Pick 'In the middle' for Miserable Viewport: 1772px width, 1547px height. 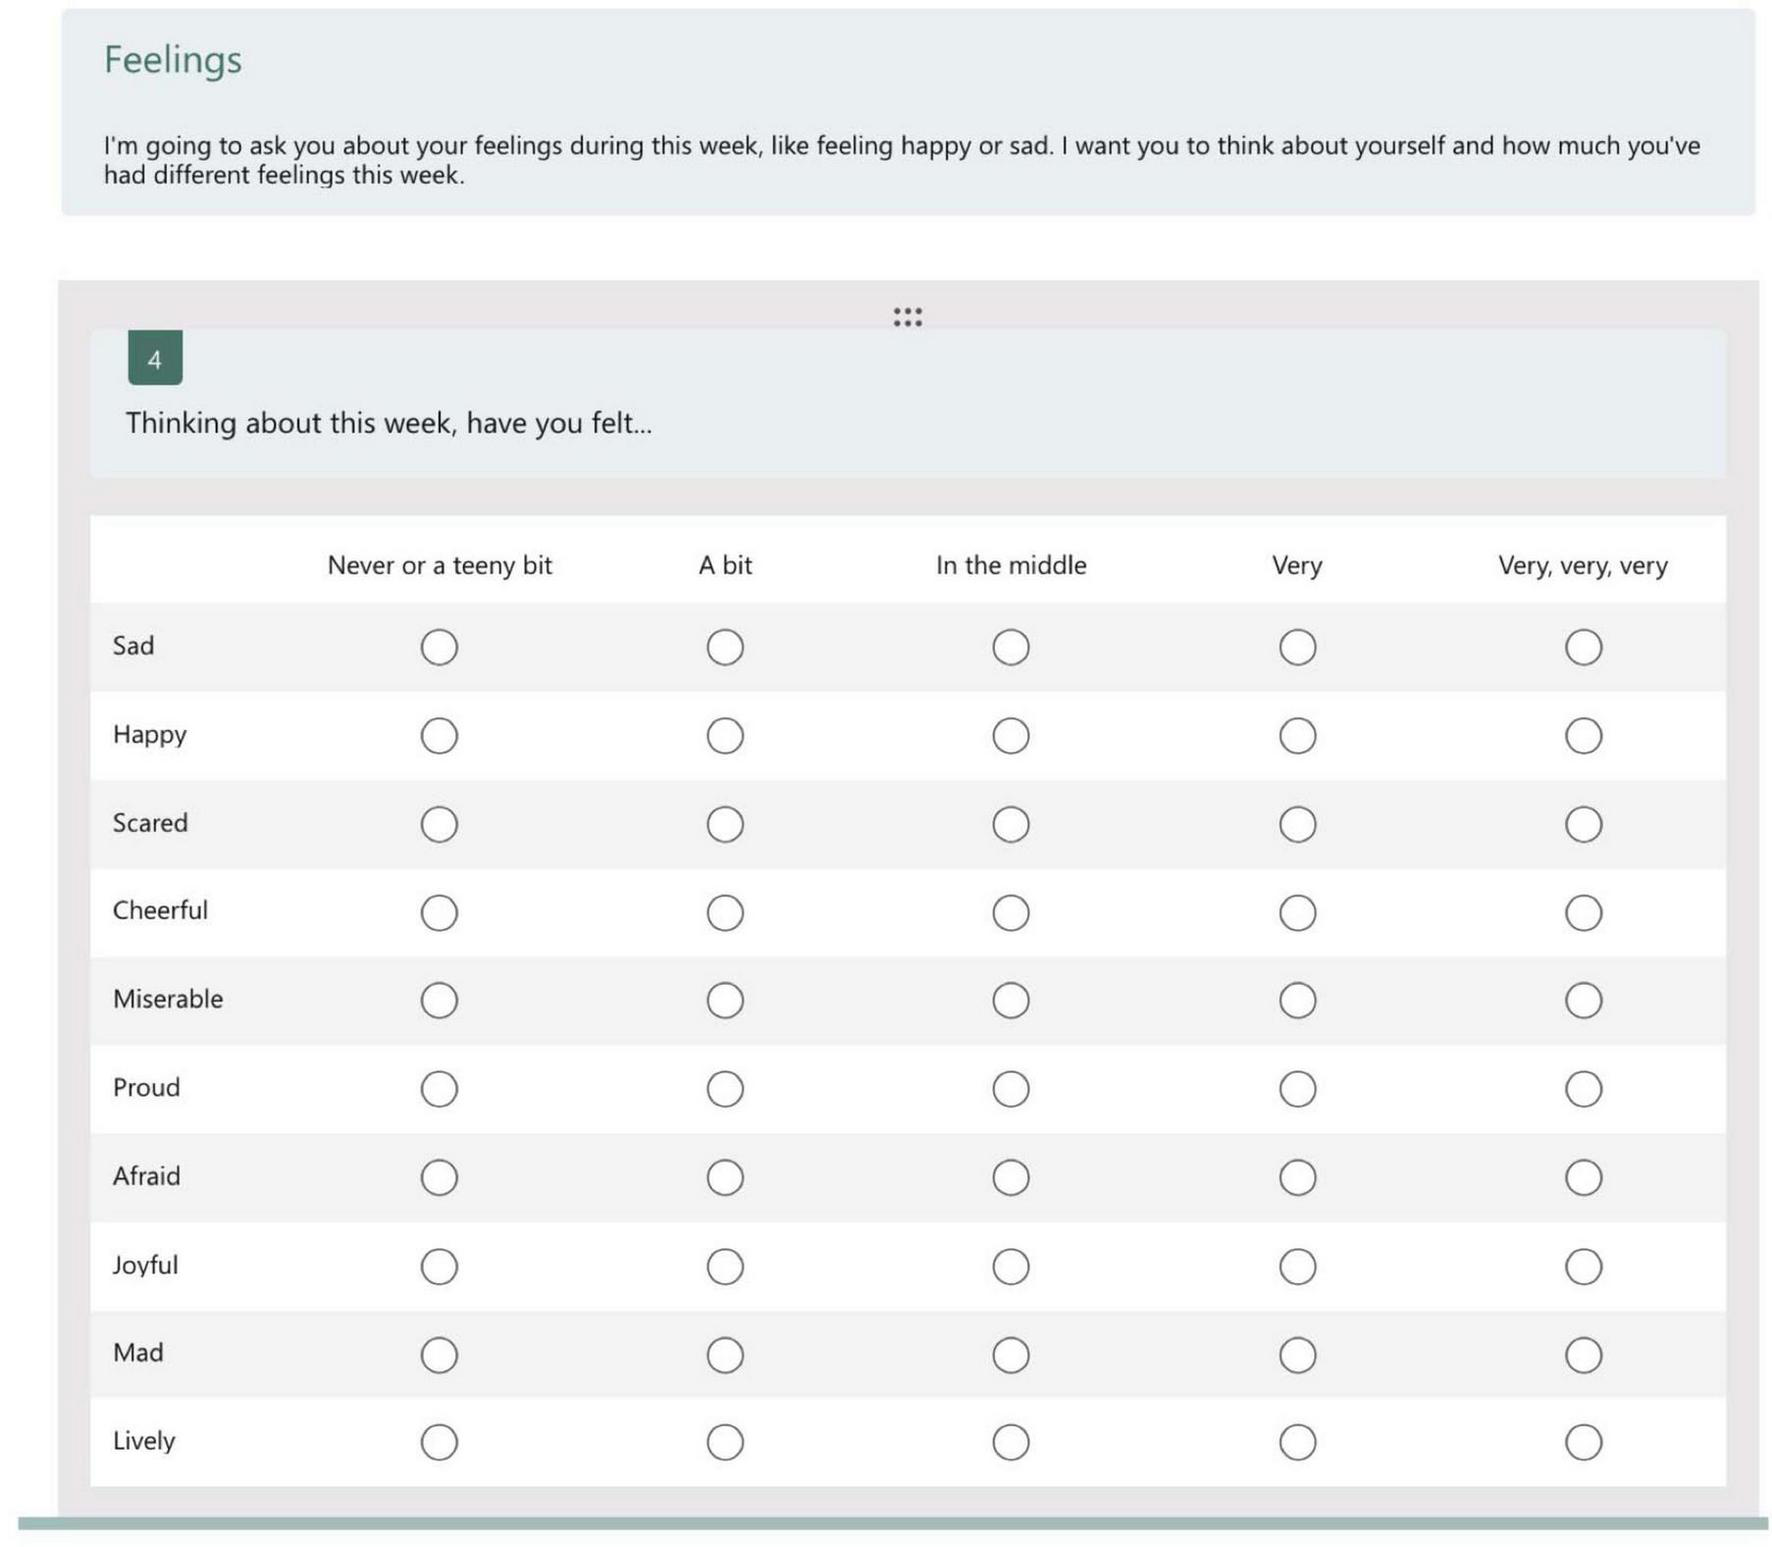(1010, 1000)
